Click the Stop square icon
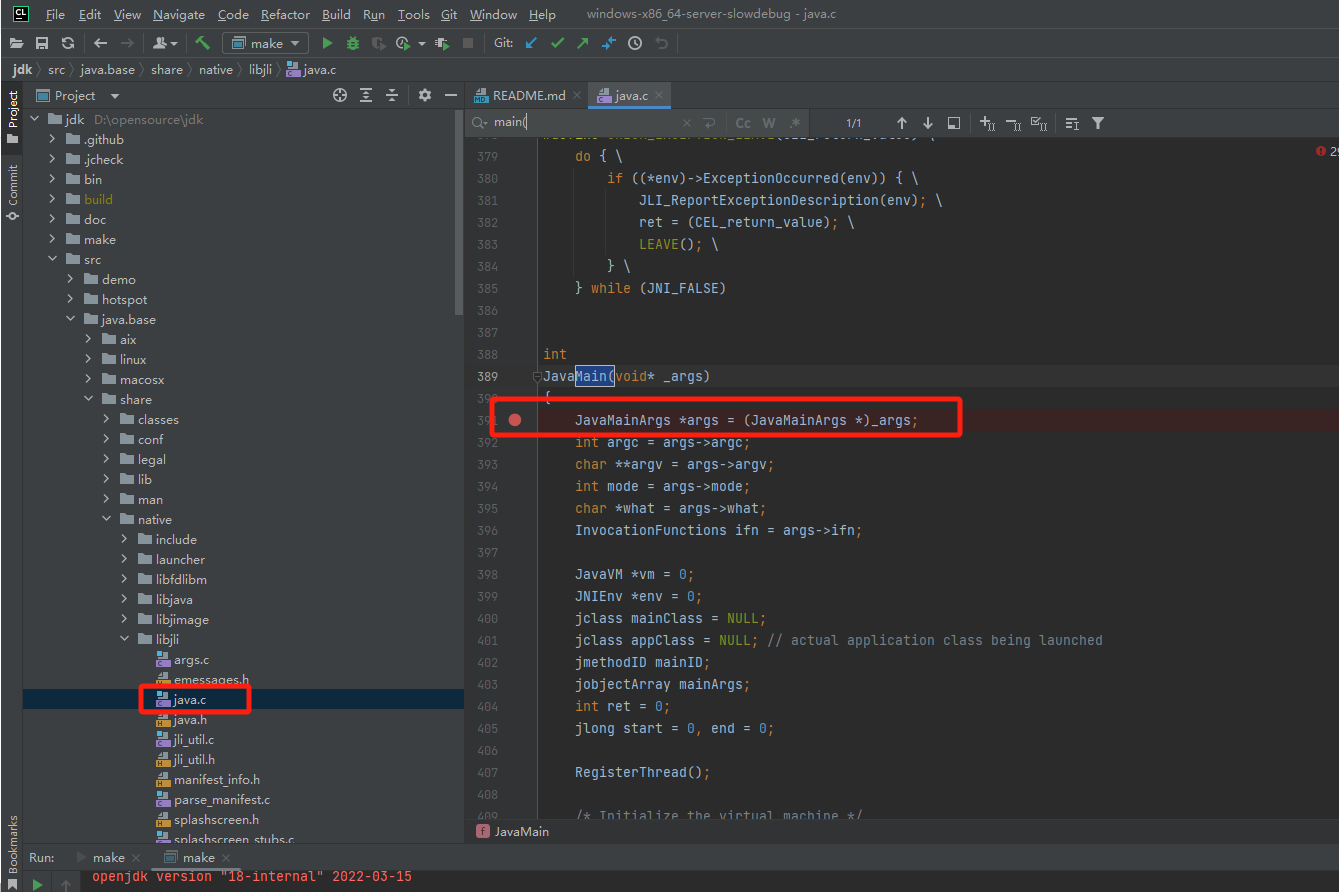 (468, 43)
